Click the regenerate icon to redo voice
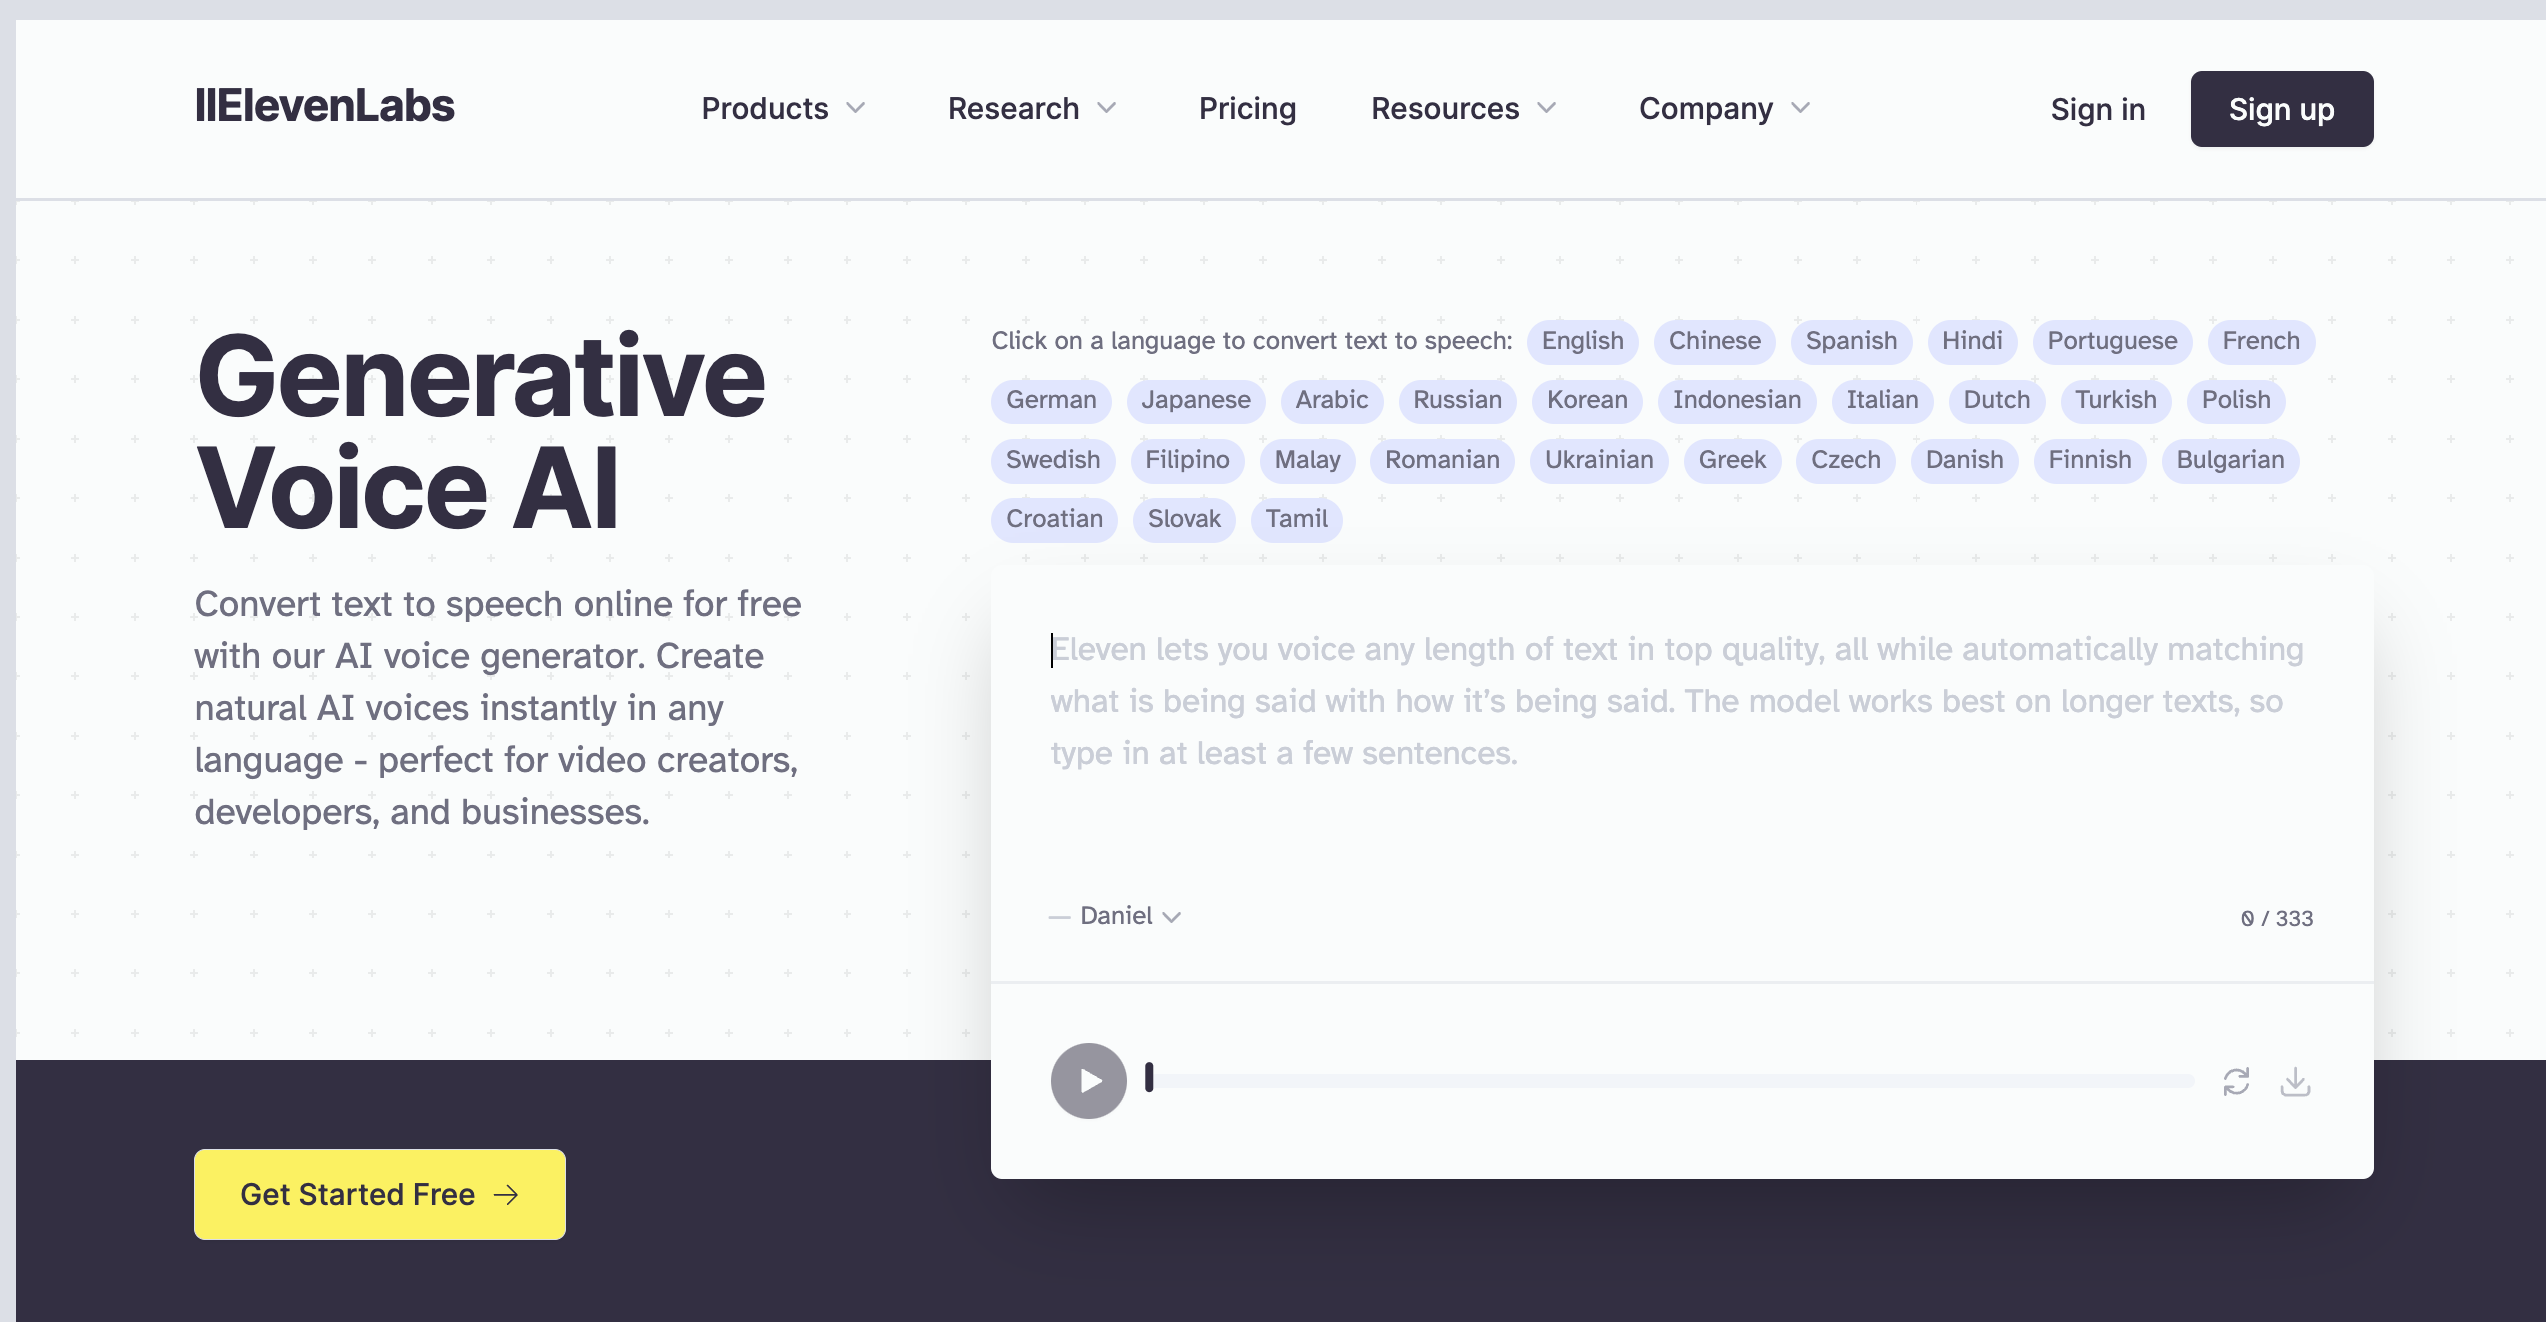Image resolution: width=2546 pixels, height=1322 pixels. click(x=2236, y=1081)
